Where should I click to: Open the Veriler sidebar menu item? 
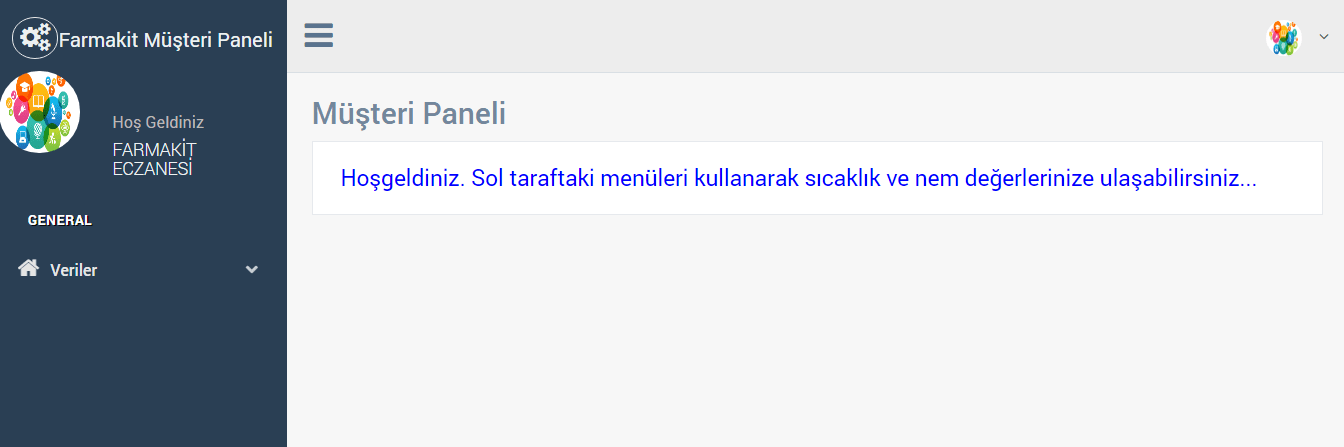tap(143, 269)
